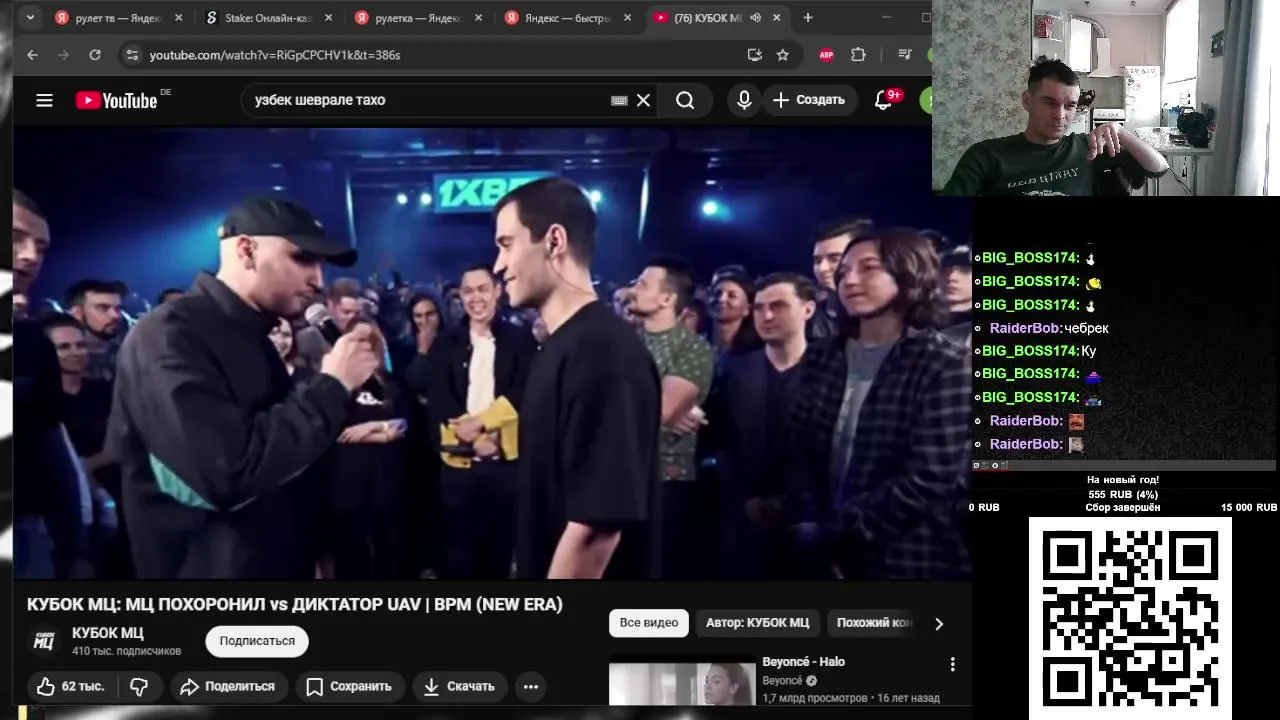1280x720 pixels.
Task: Reload the current page
Action: tap(95, 55)
